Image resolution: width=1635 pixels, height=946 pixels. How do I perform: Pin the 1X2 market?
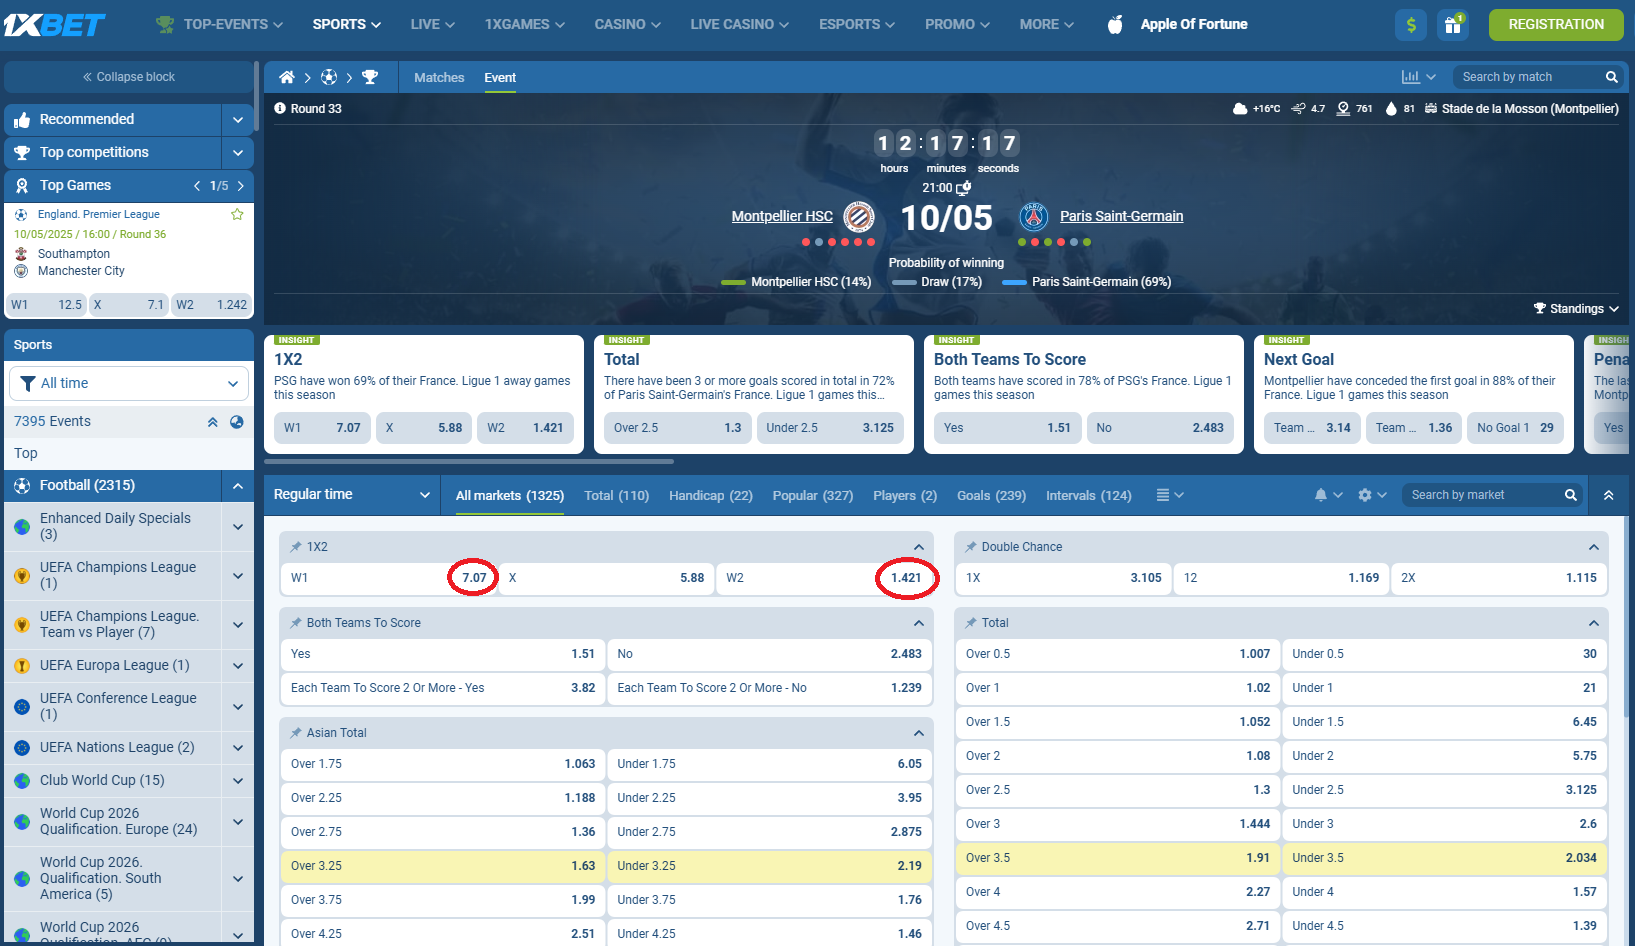click(x=296, y=547)
